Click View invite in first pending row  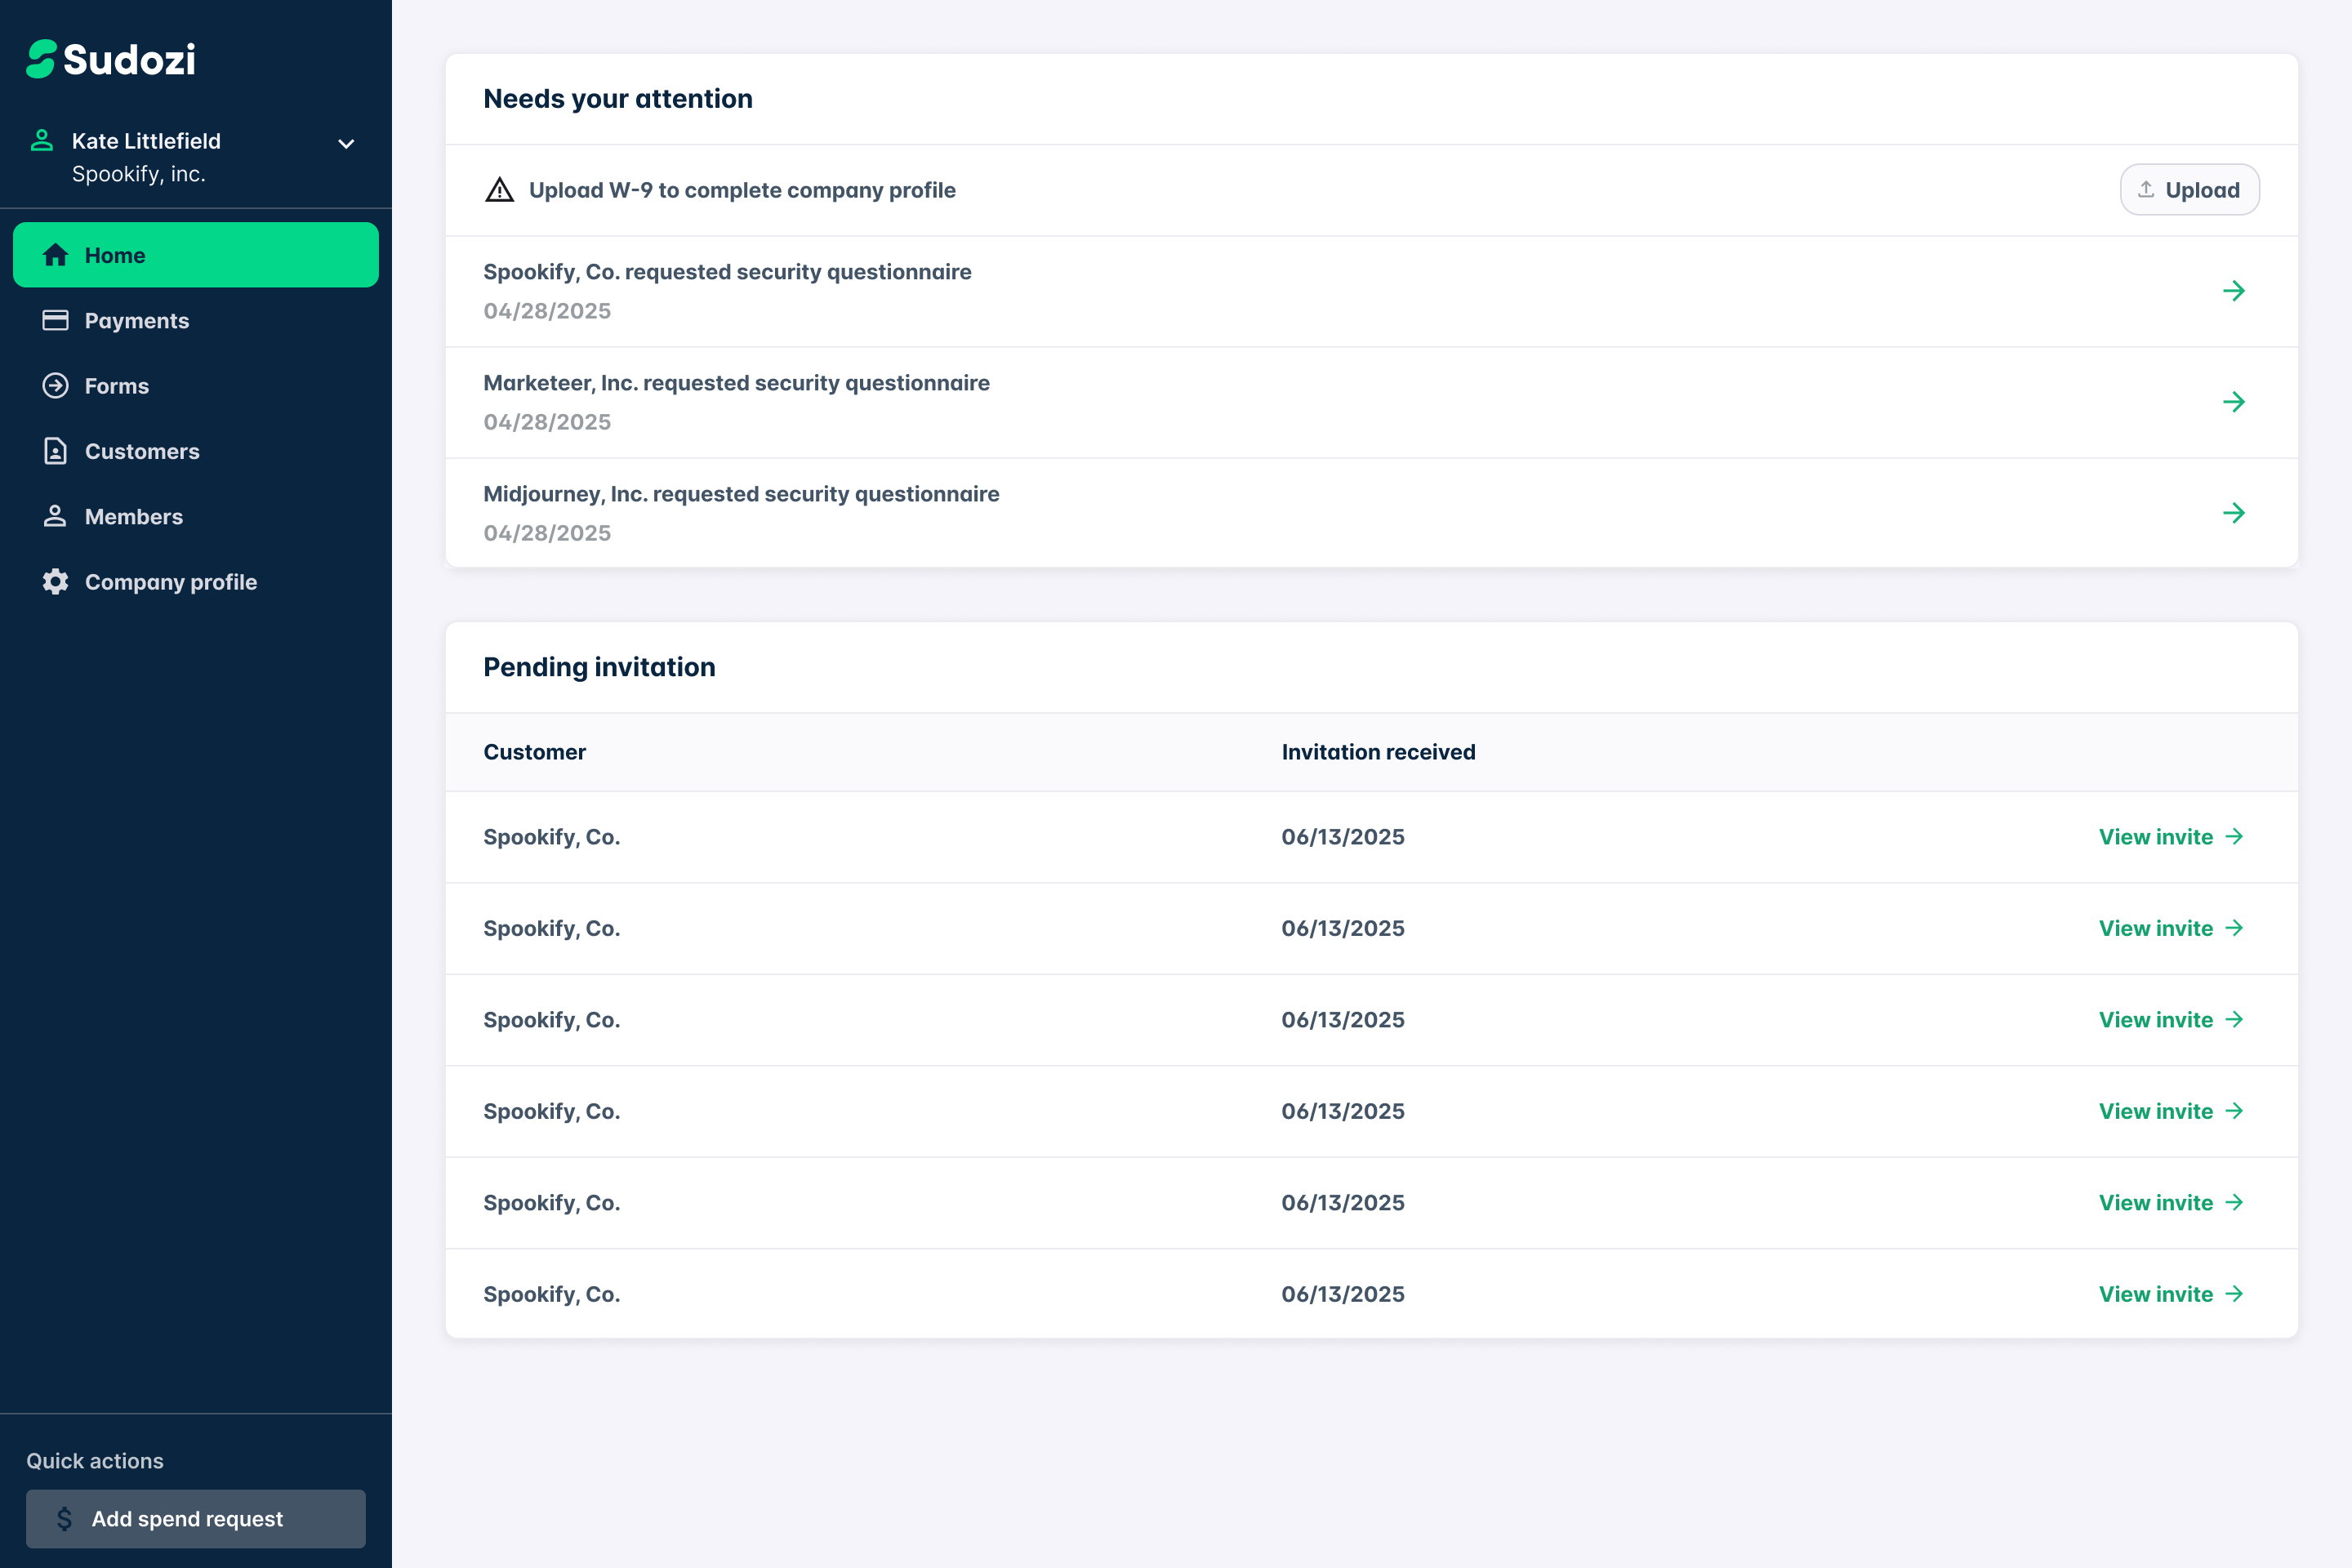(2170, 837)
